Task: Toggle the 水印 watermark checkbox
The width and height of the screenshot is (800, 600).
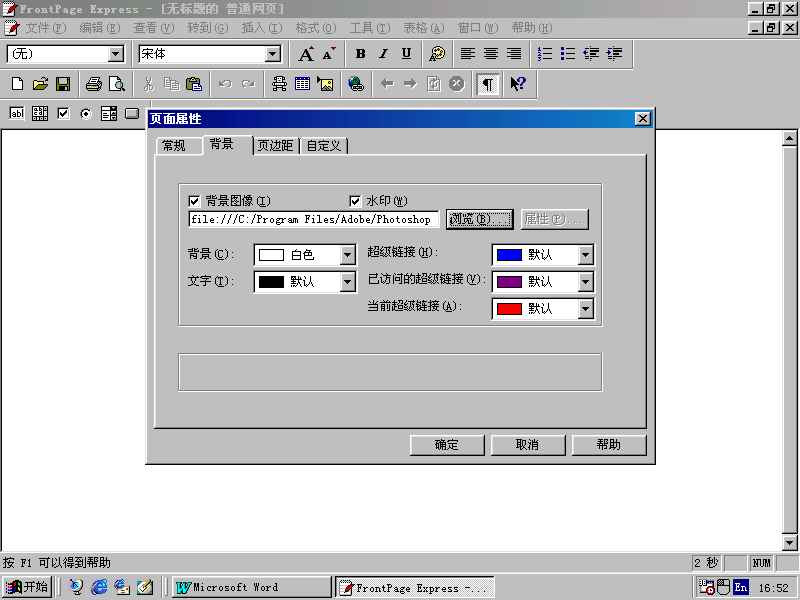Action: [355, 200]
